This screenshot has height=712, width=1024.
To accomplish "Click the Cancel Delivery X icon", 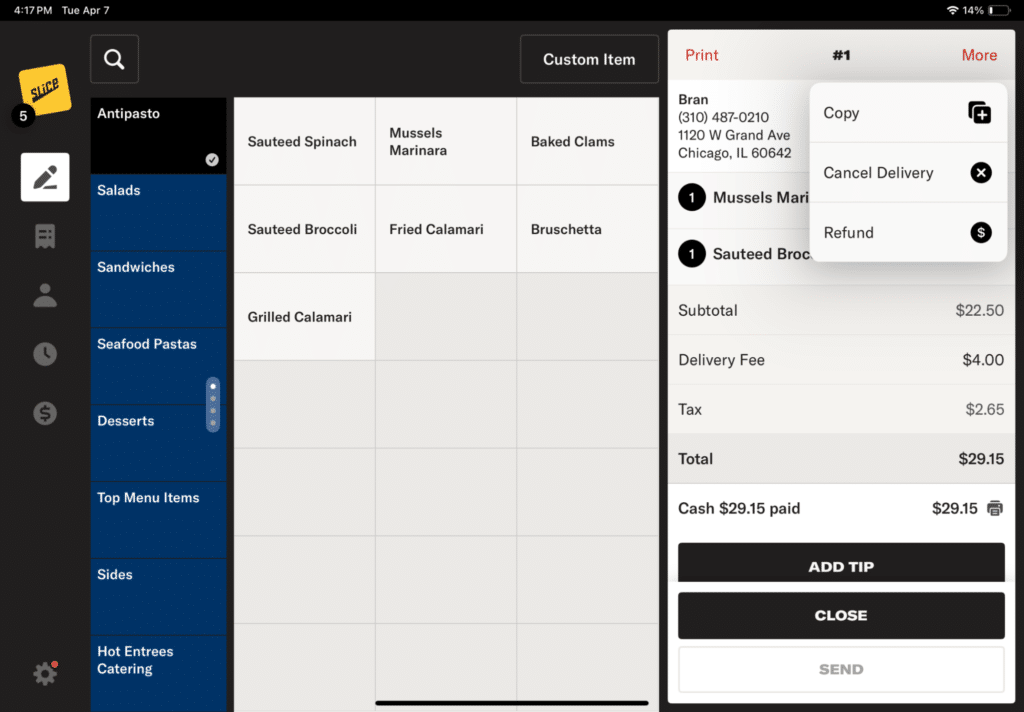I will pos(980,172).
